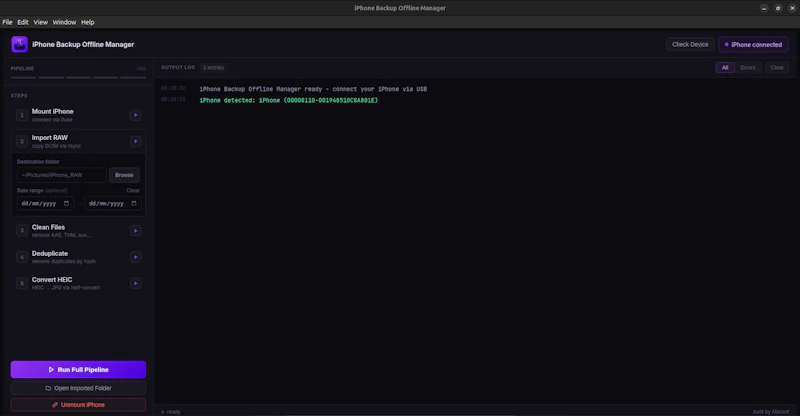The image size is (800, 416).
Task: Run the Mount iPhone step play icon
Action: tap(136, 115)
